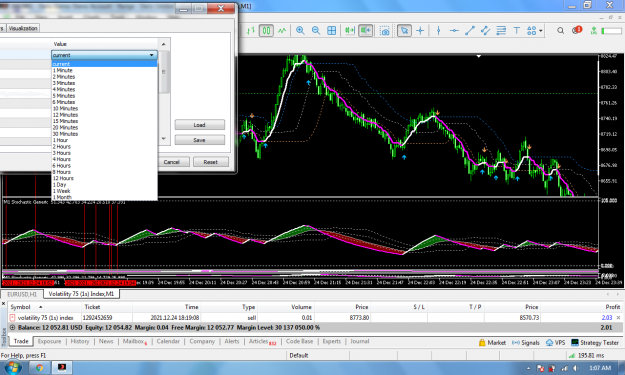Open the search magnifier in toolbar
Image resolution: width=625 pixels, height=375 pixels.
pos(560,31)
